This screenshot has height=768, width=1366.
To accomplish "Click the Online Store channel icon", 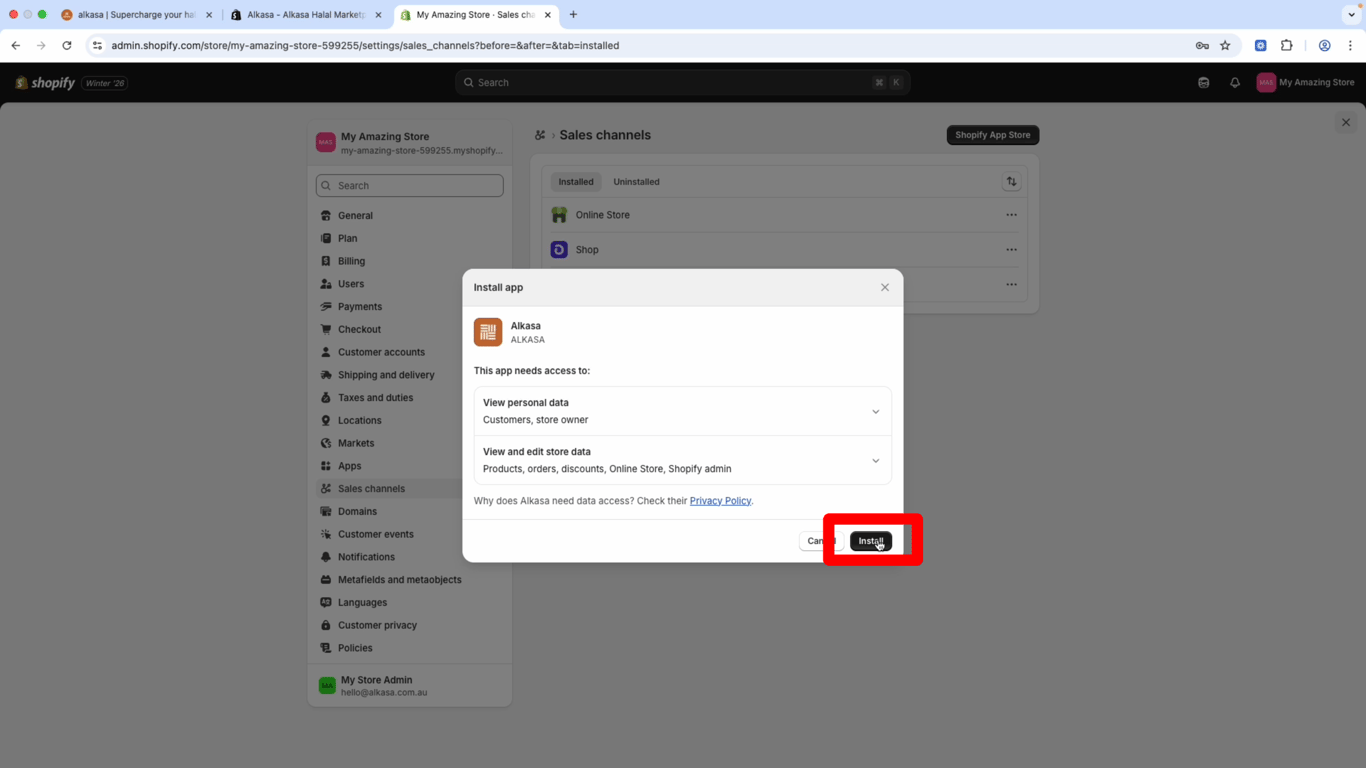I will pyautogui.click(x=559, y=215).
